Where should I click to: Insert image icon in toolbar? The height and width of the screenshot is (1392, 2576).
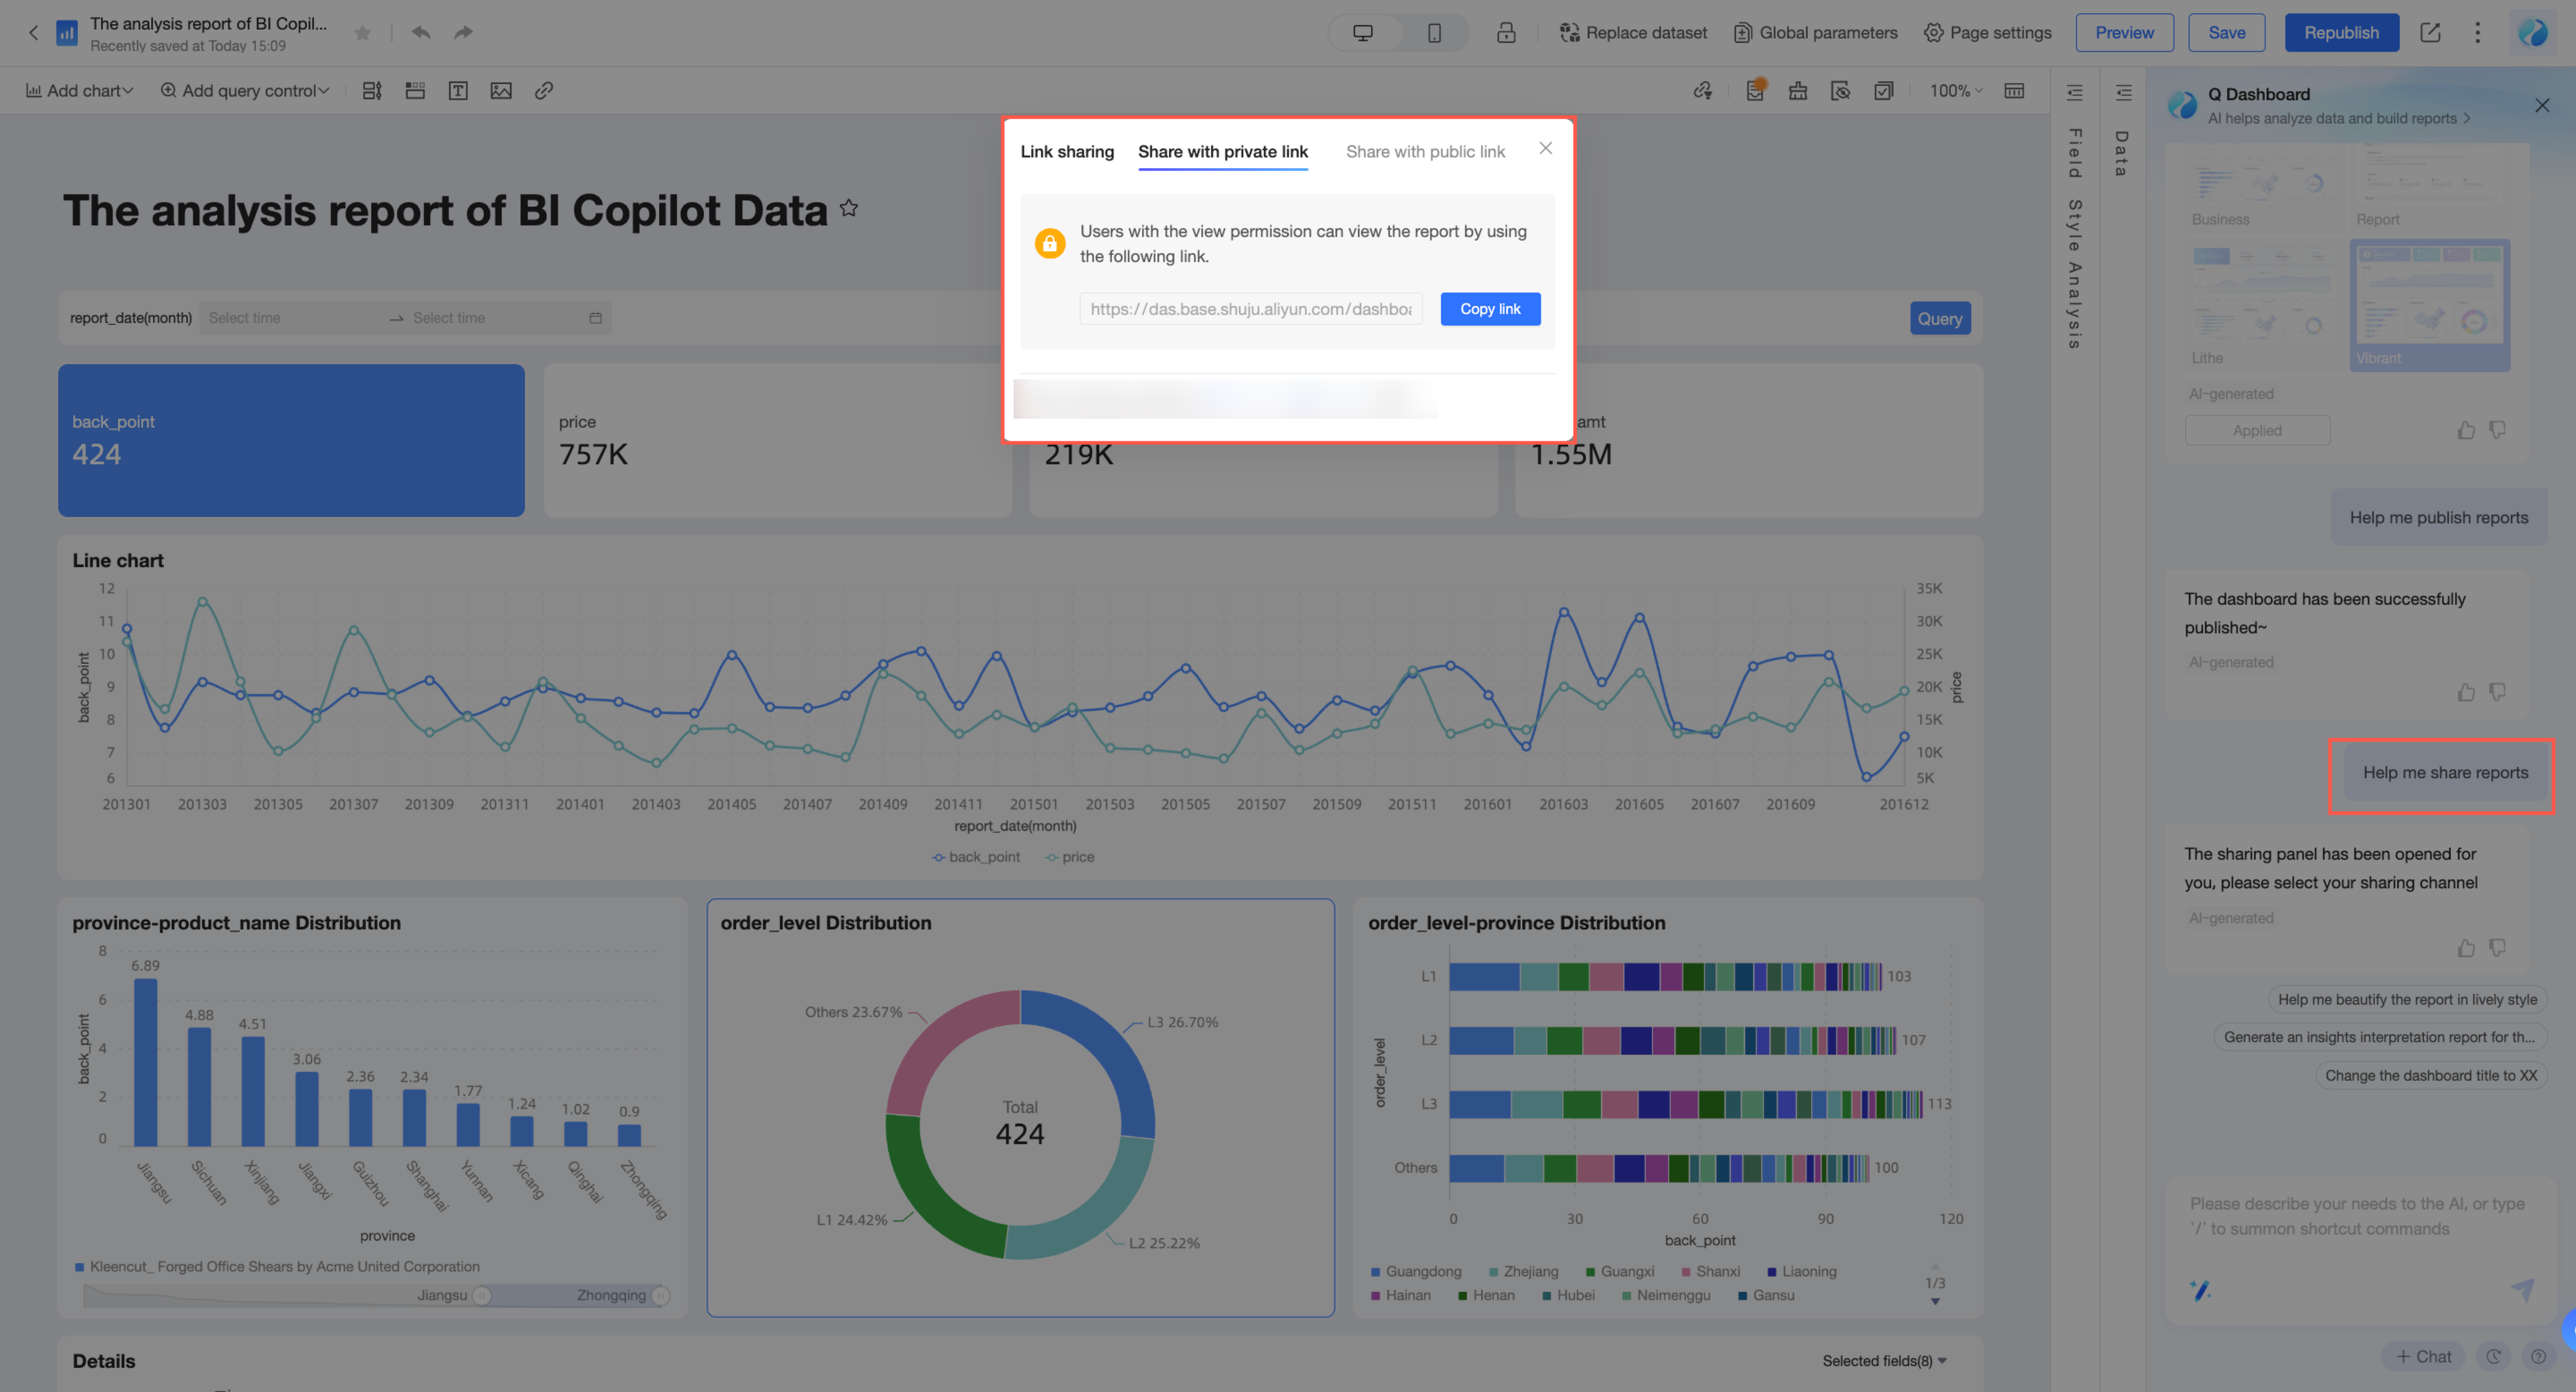[501, 91]
